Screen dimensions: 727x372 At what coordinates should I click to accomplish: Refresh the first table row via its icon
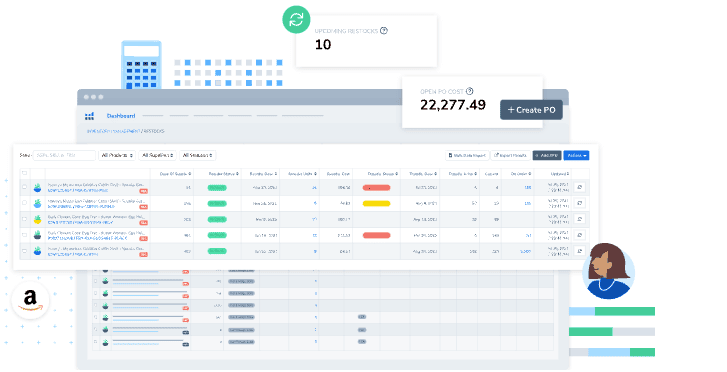580,187
